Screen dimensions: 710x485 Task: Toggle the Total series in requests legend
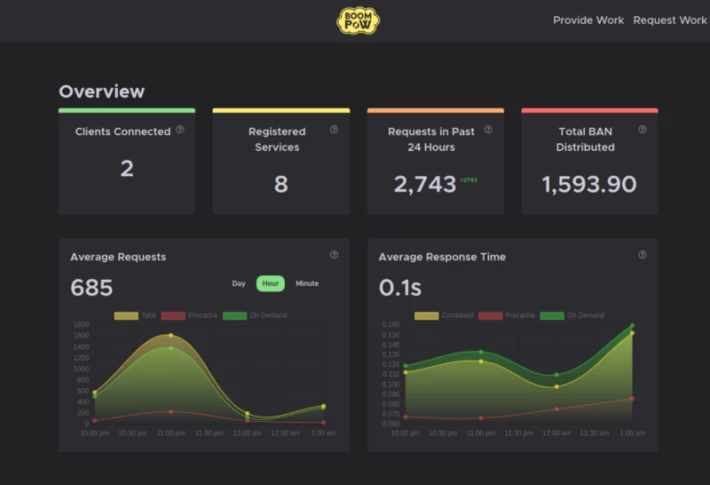[135, 316]
